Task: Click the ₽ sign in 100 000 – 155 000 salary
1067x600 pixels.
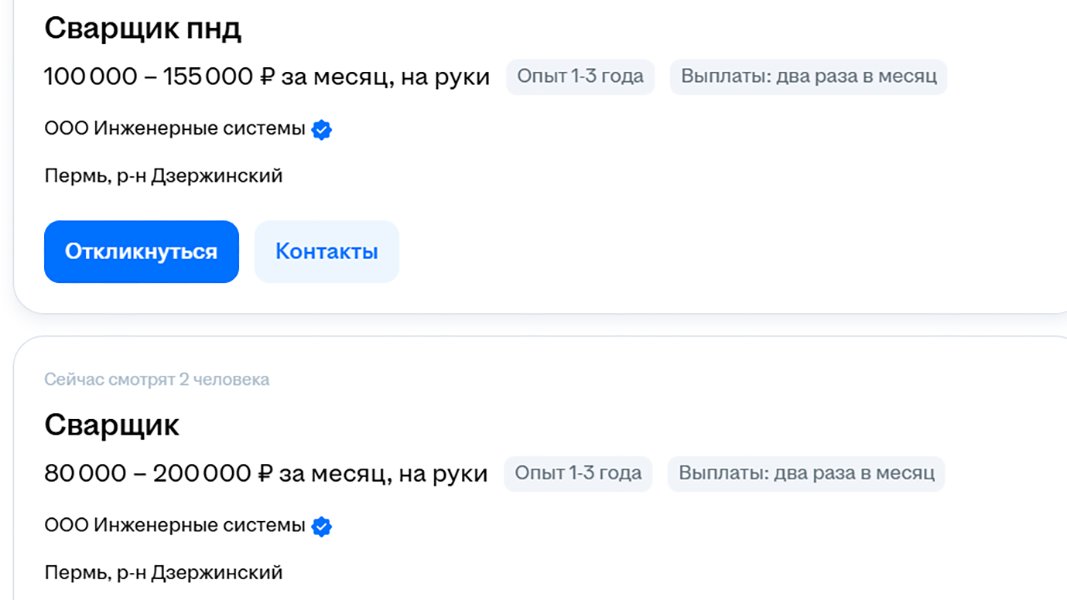Action: point(267,77)
